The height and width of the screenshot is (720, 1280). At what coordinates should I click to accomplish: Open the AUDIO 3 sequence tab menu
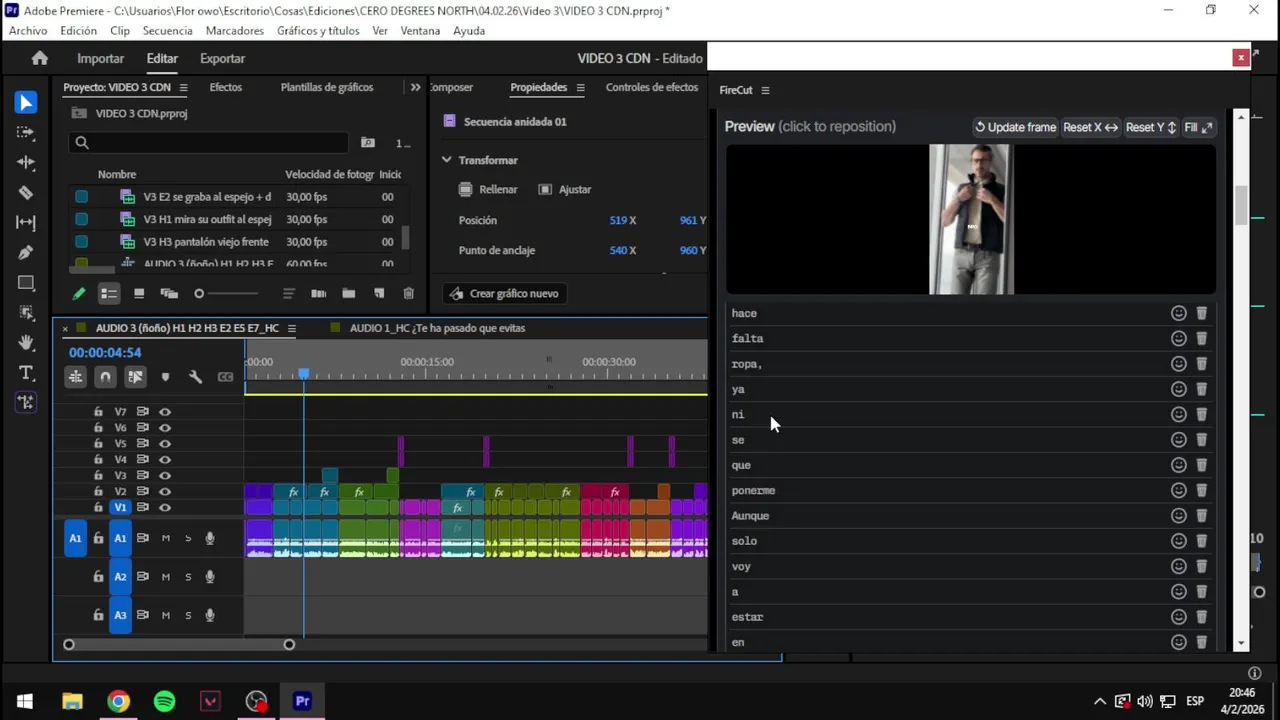click(291, 328)
